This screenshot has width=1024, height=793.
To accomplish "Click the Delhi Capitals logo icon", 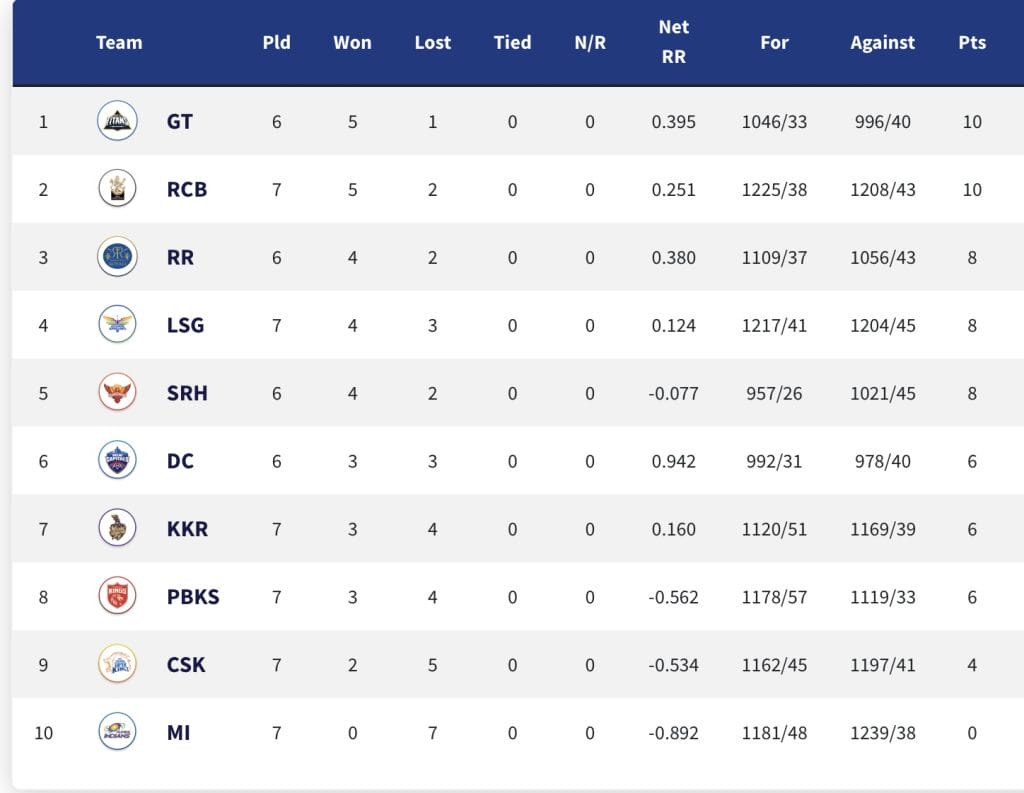I will (x=117, y=461).
